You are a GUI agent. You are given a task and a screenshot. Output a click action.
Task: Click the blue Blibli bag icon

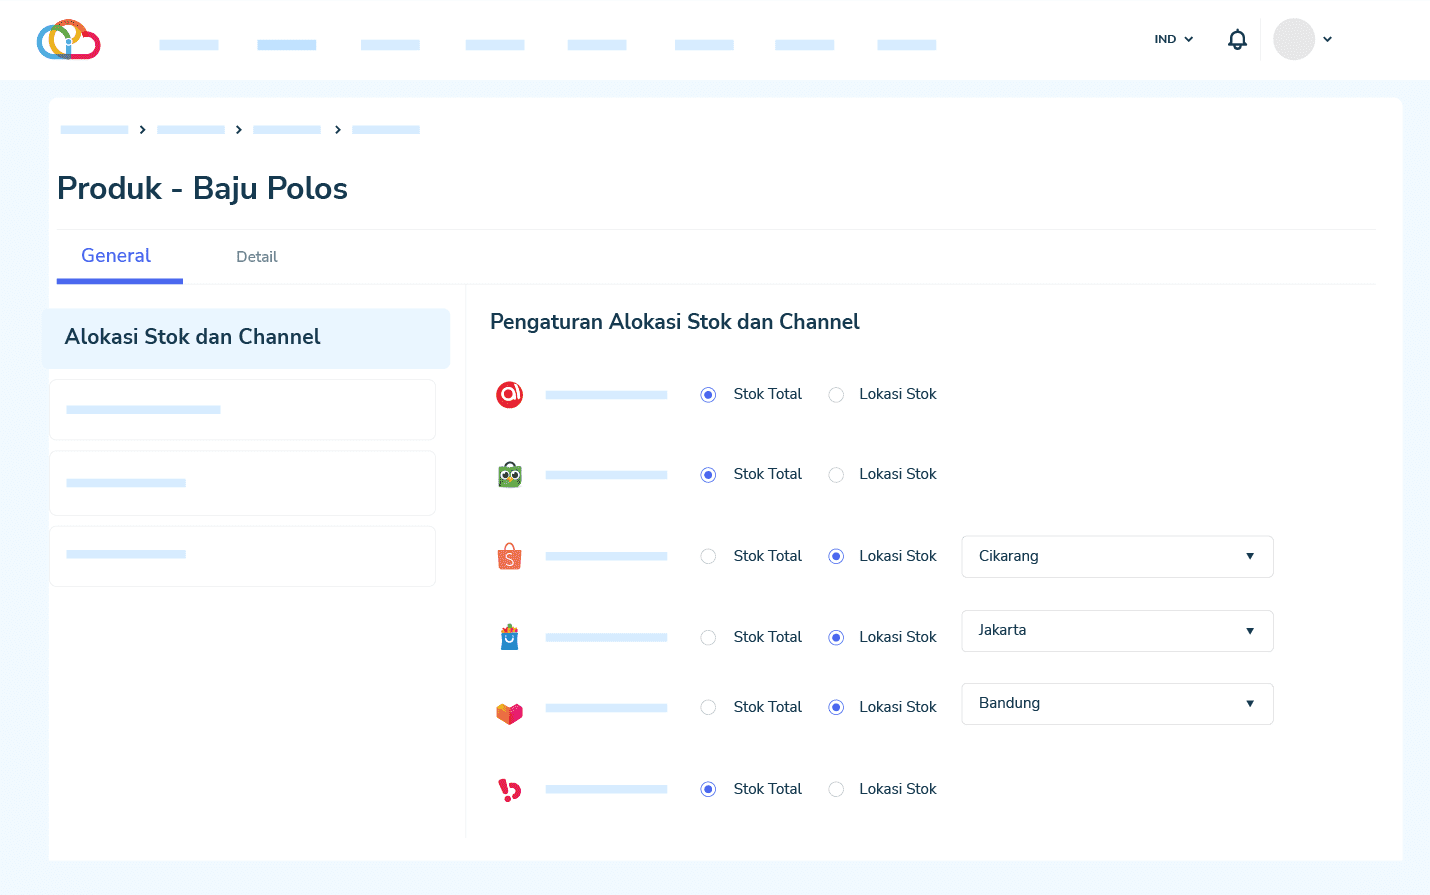click(509, 637)
